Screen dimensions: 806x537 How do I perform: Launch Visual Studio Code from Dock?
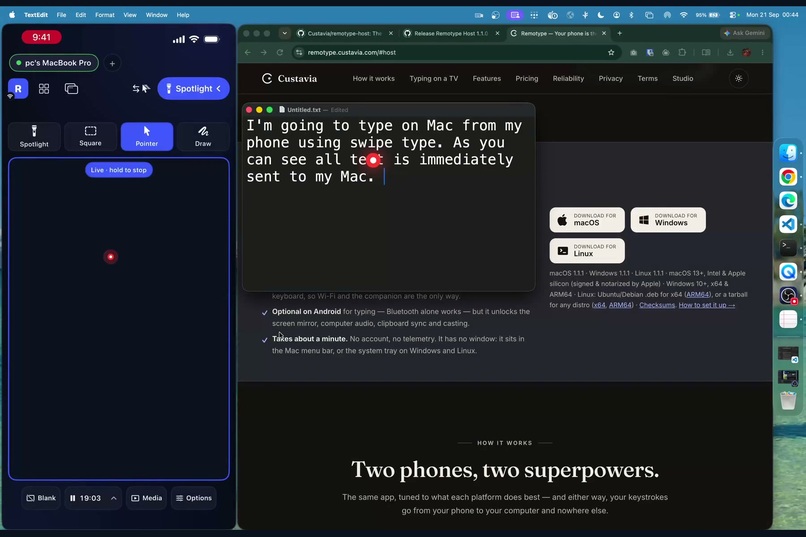tap(787, 224)
